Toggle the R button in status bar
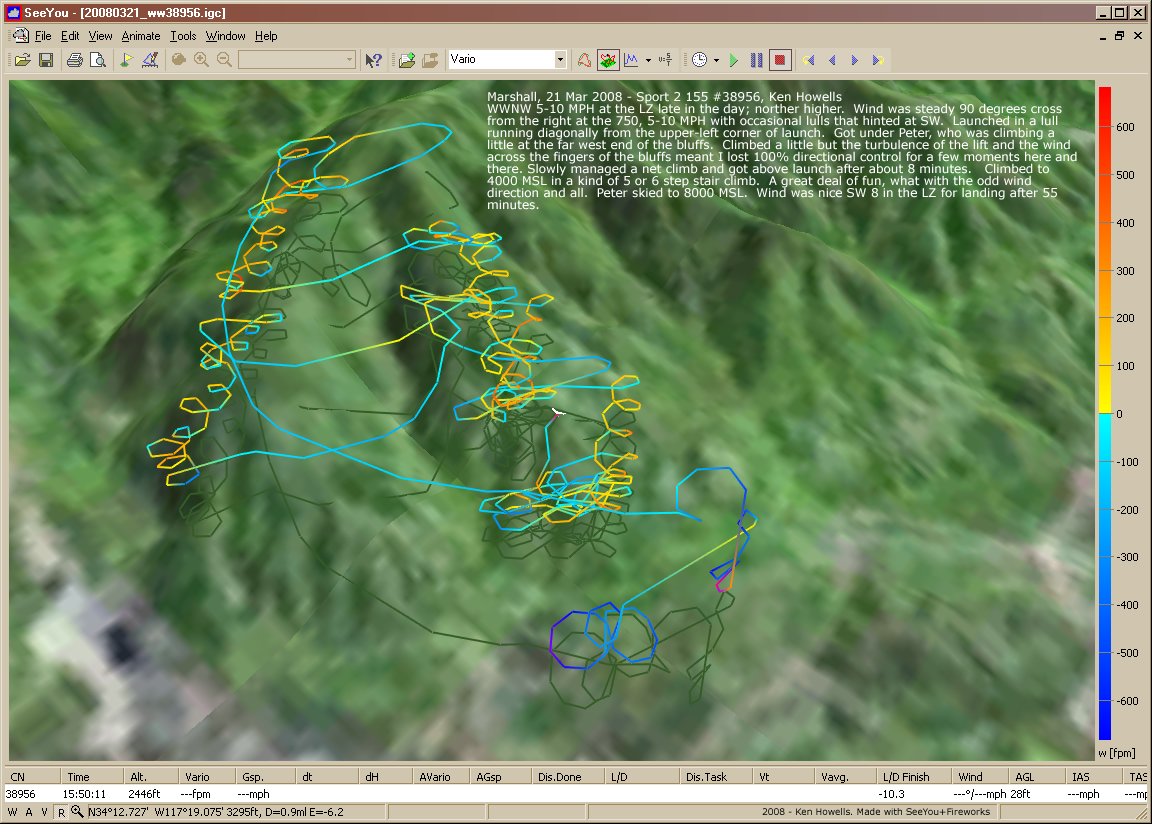The height and width of the screenshot is (840, 1152). (x=61, y=812)
